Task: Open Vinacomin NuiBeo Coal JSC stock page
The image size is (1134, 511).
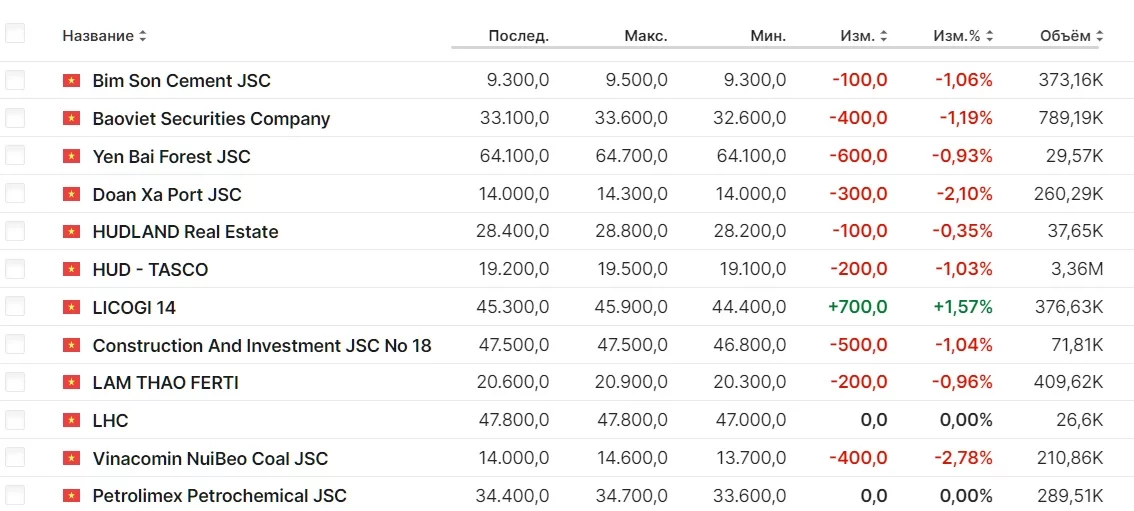Action: tap(210, 459)
